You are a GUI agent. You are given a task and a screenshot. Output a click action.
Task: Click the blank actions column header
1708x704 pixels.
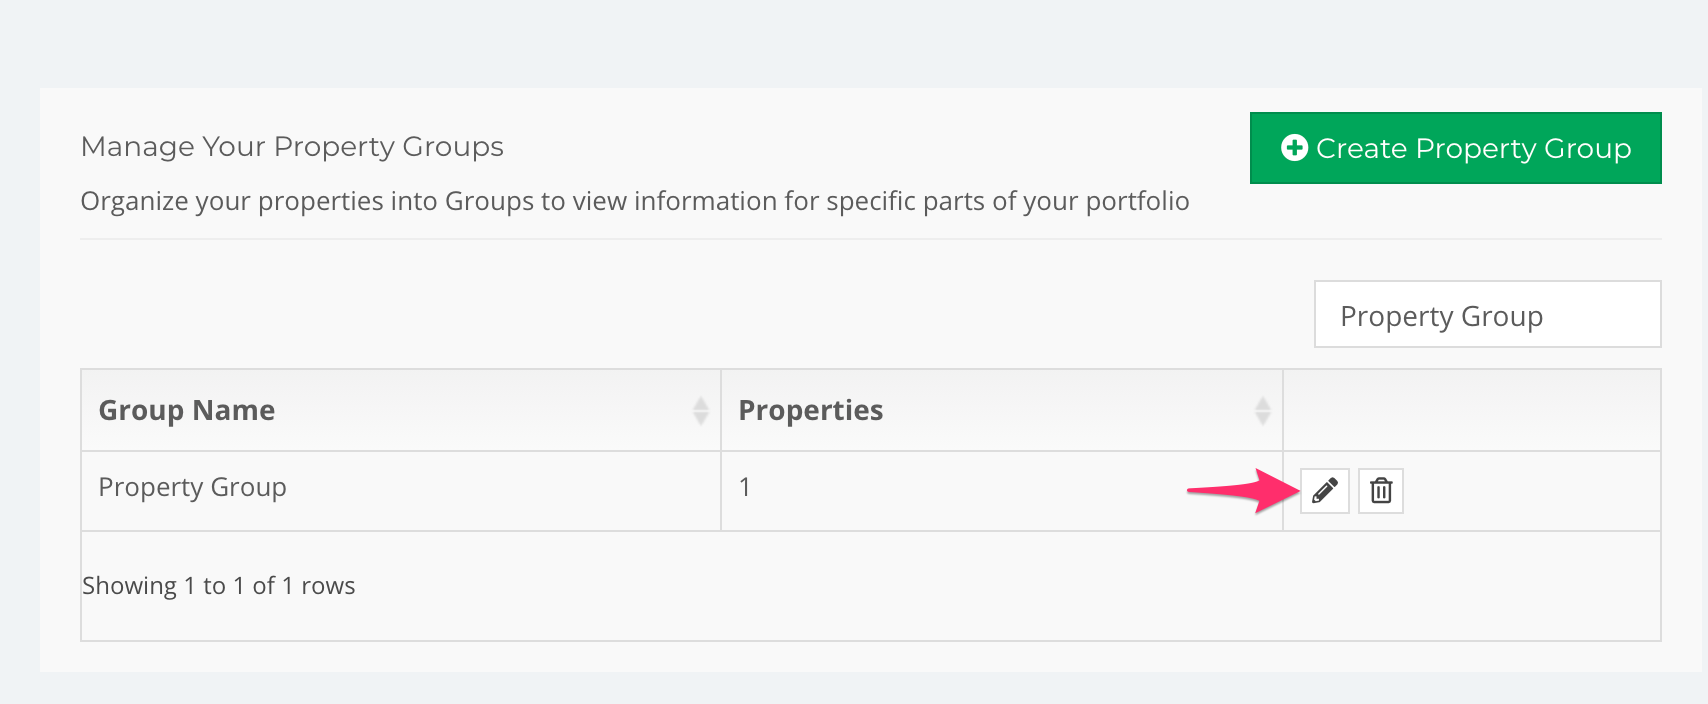point(1472,410)
